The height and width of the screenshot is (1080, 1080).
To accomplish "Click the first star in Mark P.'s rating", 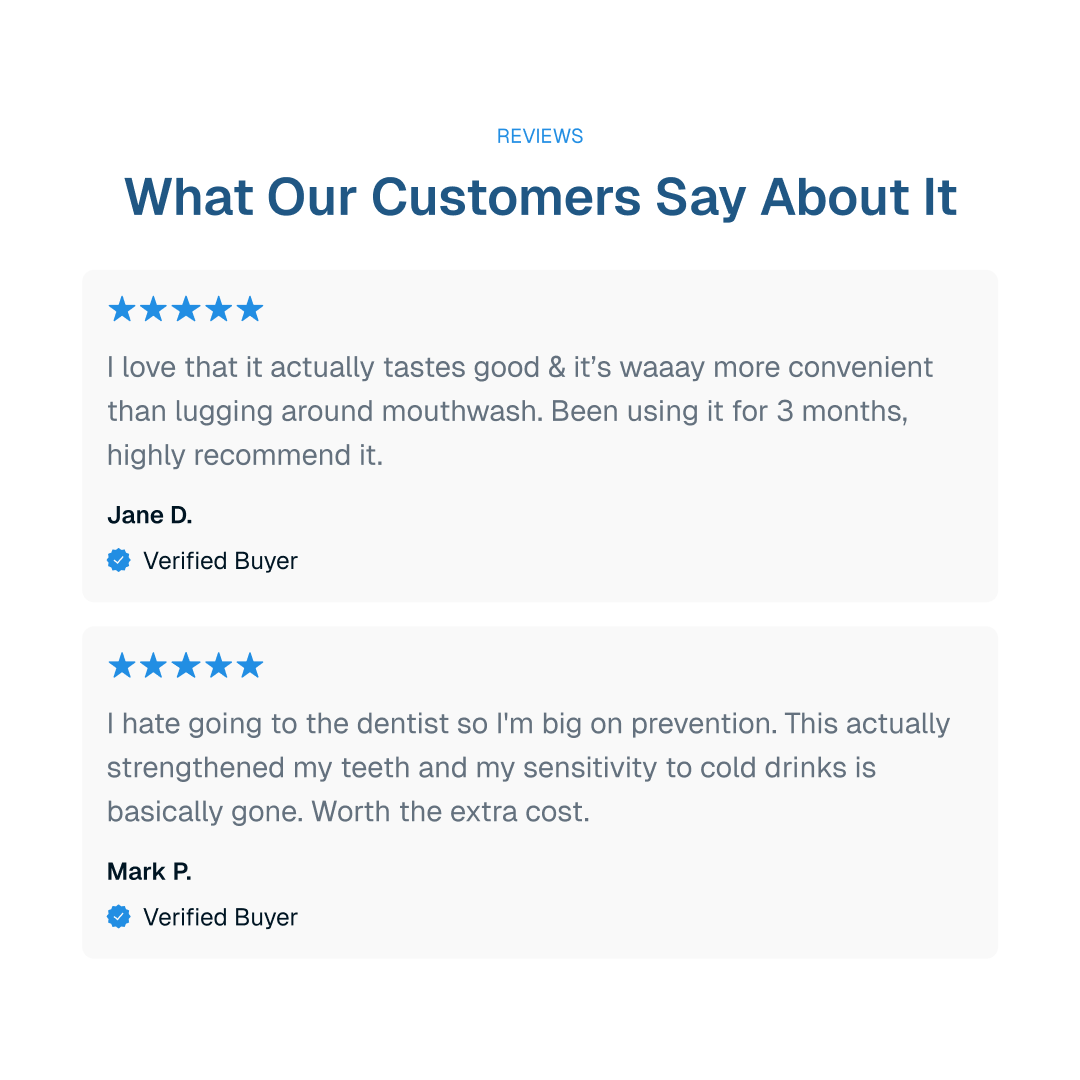I will pyautogui.click(x=121, y=666).
